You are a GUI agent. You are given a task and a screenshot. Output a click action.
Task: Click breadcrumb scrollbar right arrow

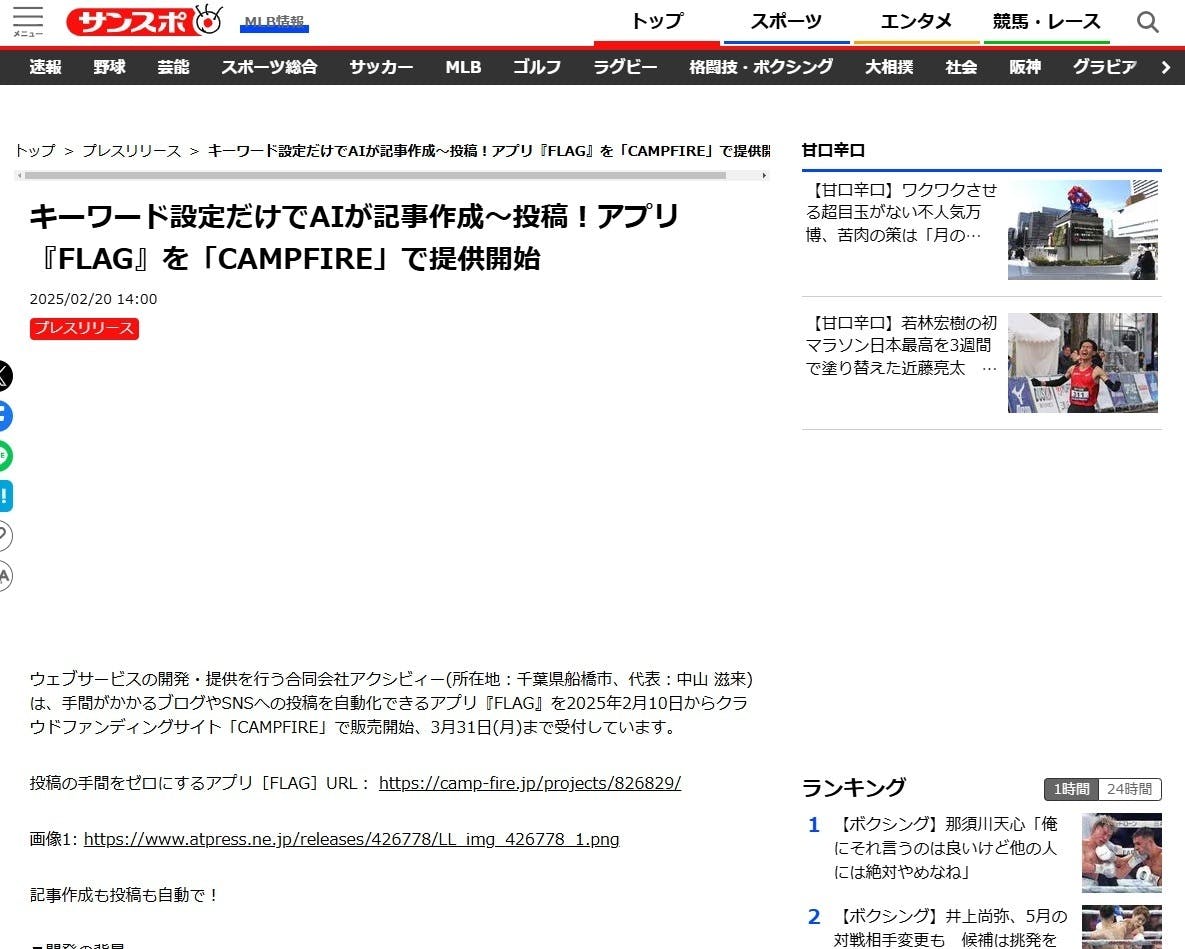(765, 176)
